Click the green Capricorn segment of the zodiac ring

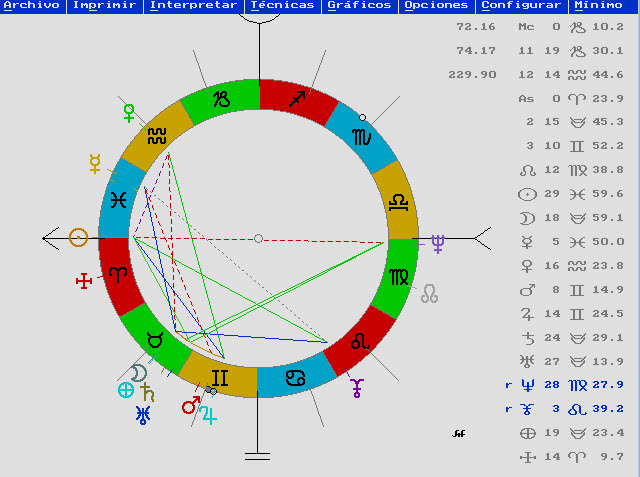(x=220, y=99)
